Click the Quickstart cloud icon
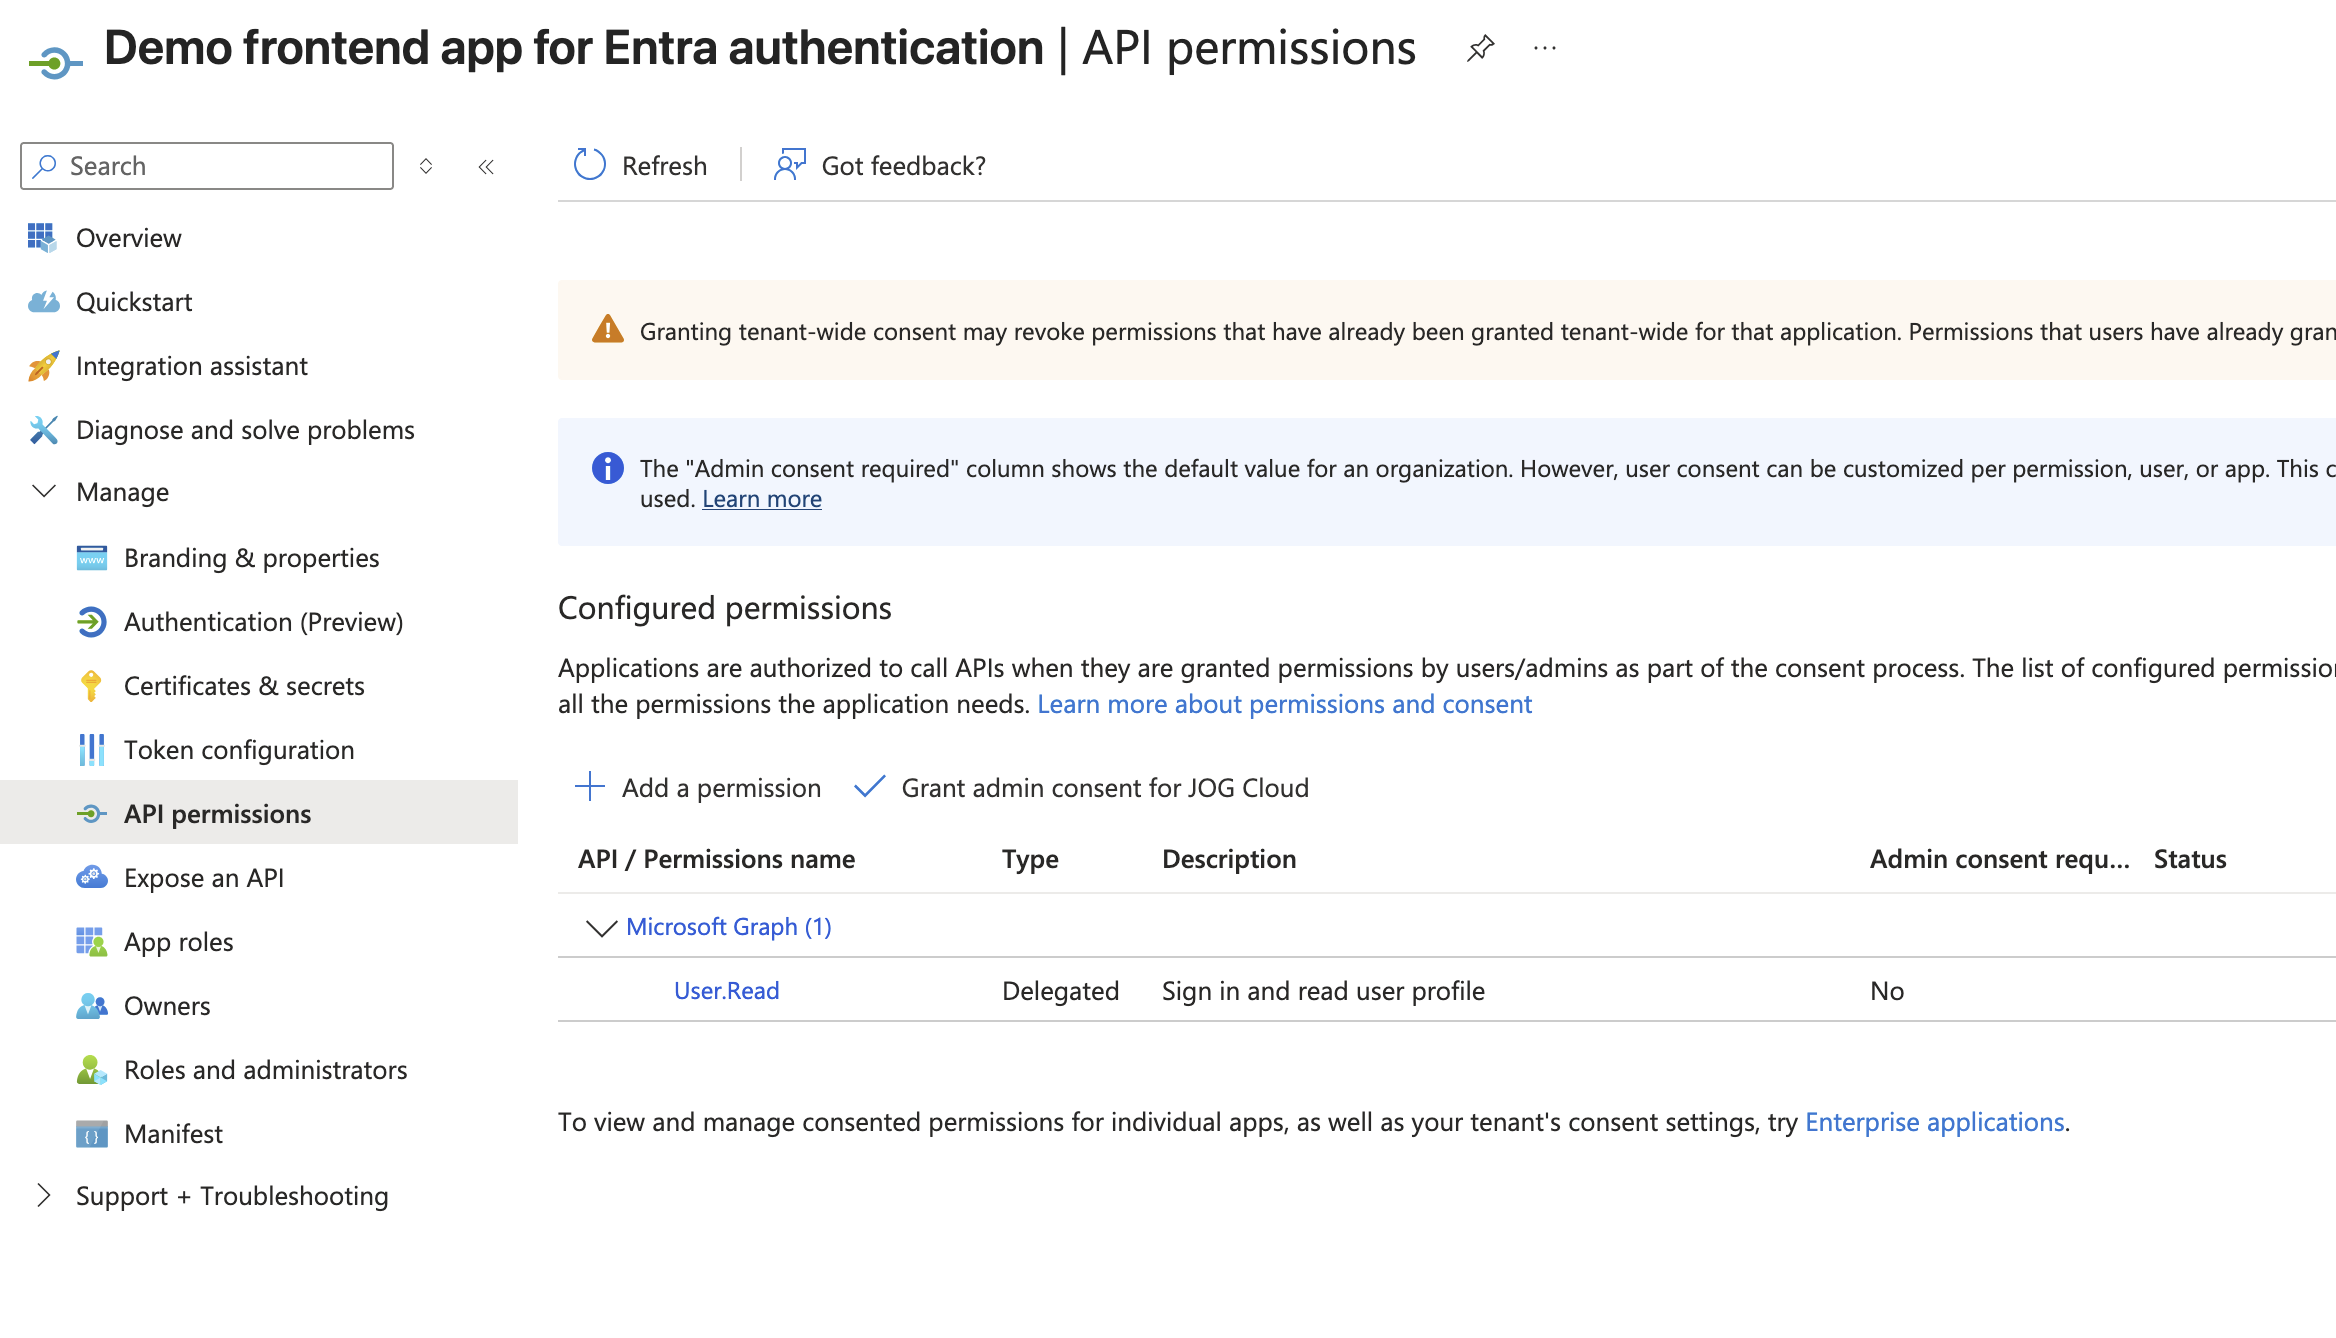Image resolution: width=2336 pixels, height=1338 pixels. coord(43,301)
